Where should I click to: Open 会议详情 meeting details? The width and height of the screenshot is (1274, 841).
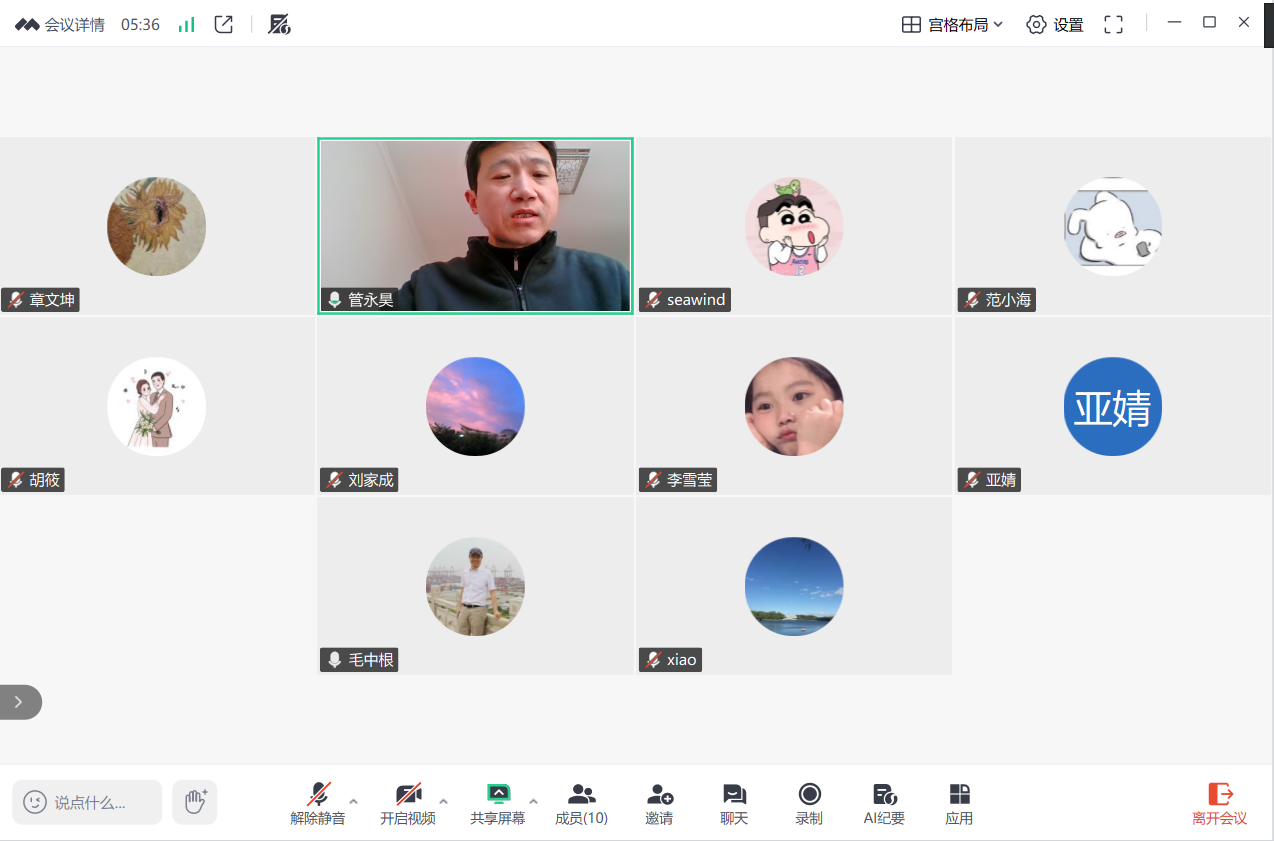[x=61, y=25]
